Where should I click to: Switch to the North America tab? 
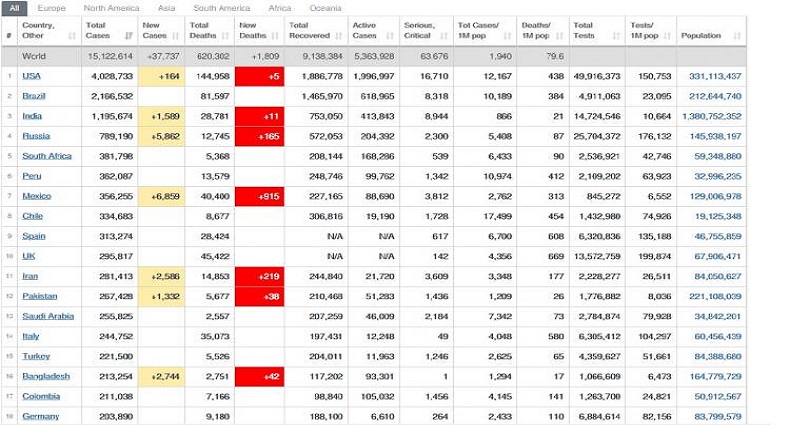[x=109, y=7]
